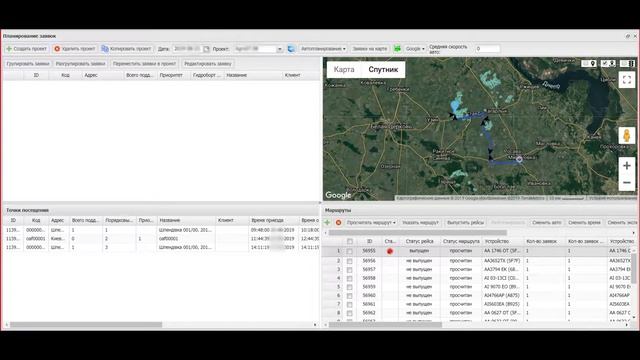Click the Edit request button

[208, 64]
